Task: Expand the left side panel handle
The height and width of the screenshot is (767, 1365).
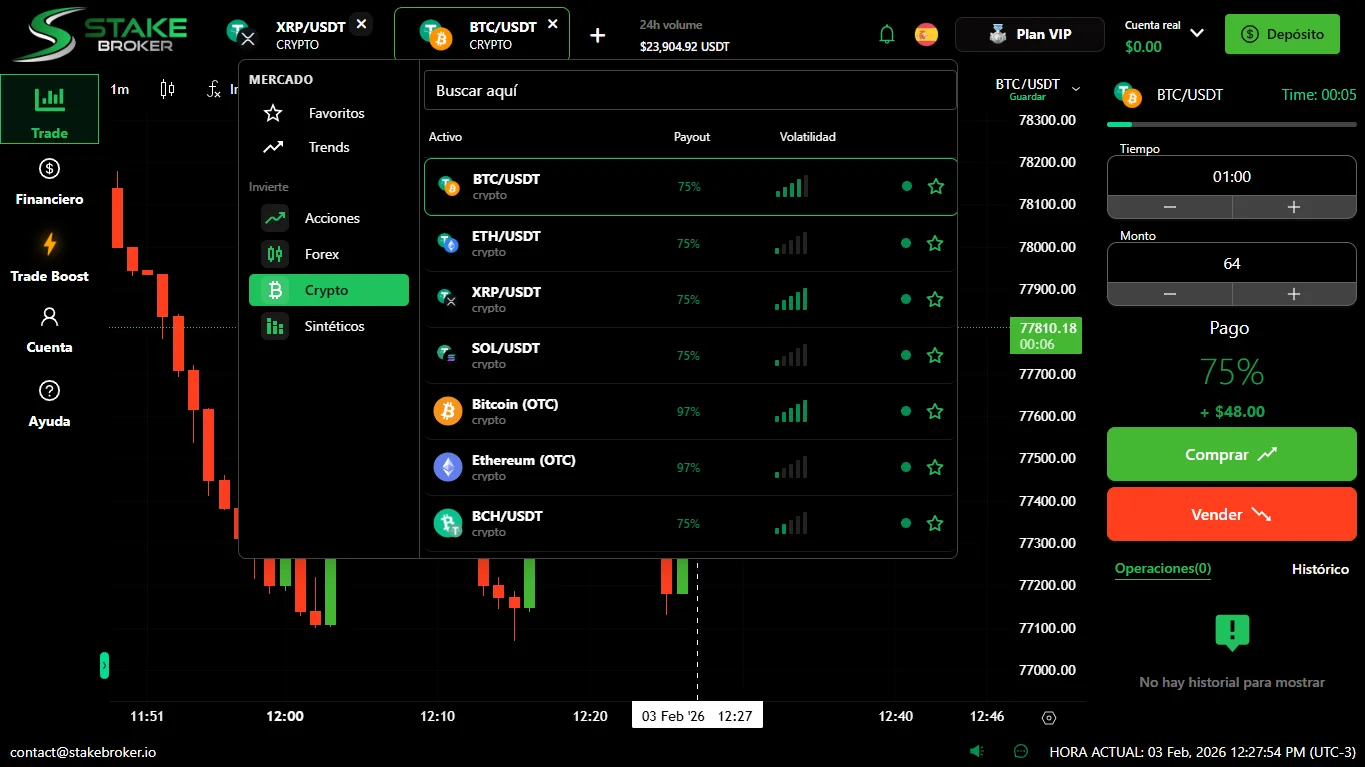Action: click(104, 665)
